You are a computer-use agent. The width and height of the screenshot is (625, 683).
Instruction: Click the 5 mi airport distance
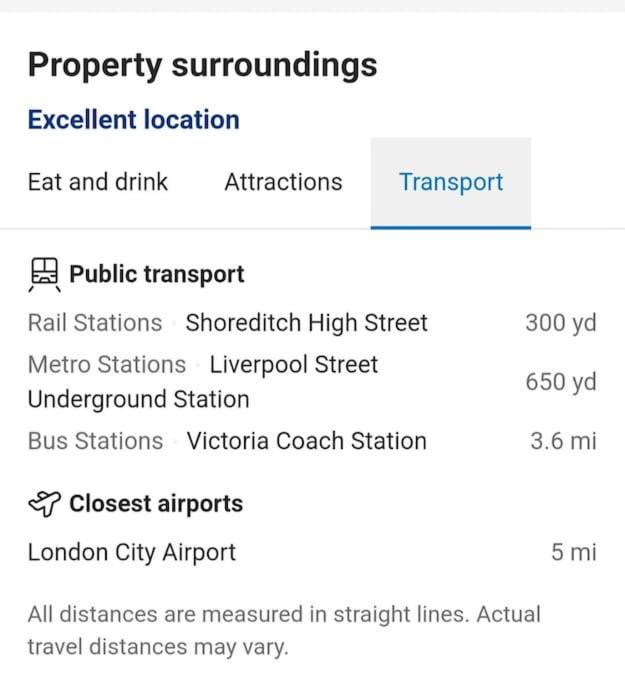tap(574, 552)
